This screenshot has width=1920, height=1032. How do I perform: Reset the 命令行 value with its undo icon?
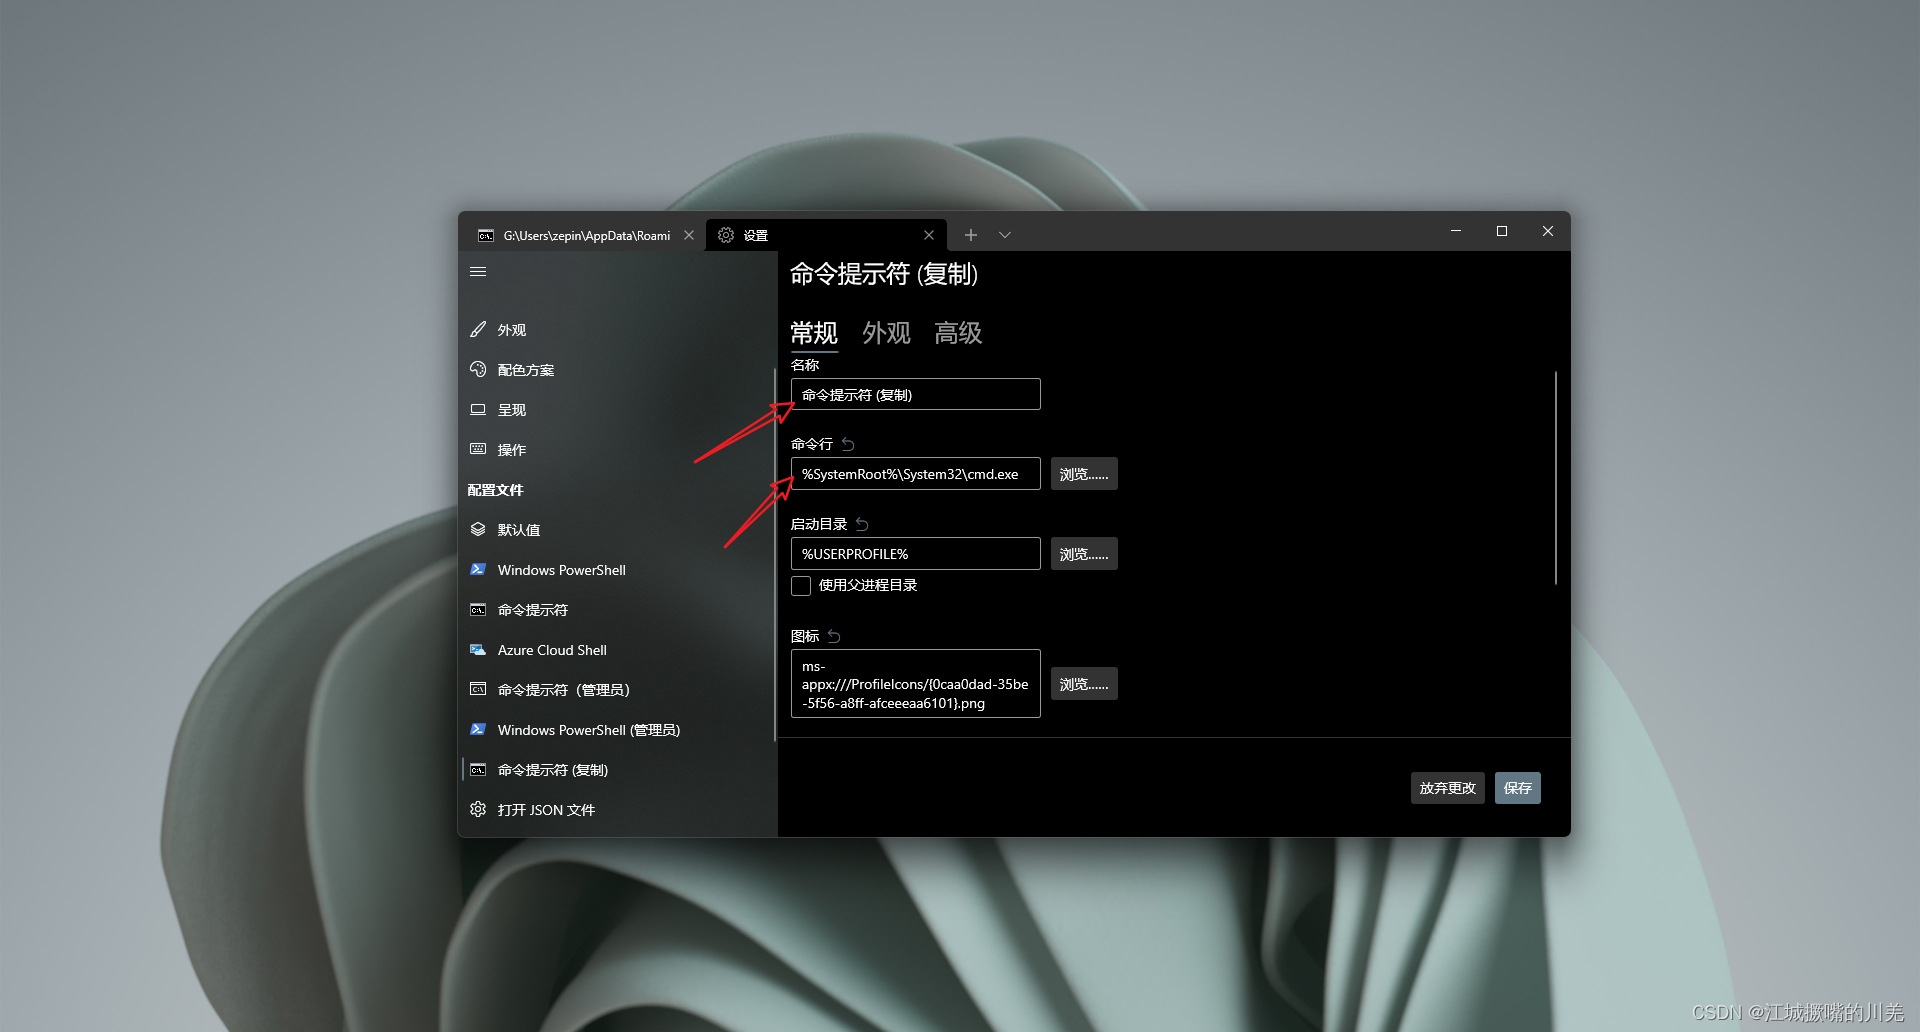[x=848, y=444]
